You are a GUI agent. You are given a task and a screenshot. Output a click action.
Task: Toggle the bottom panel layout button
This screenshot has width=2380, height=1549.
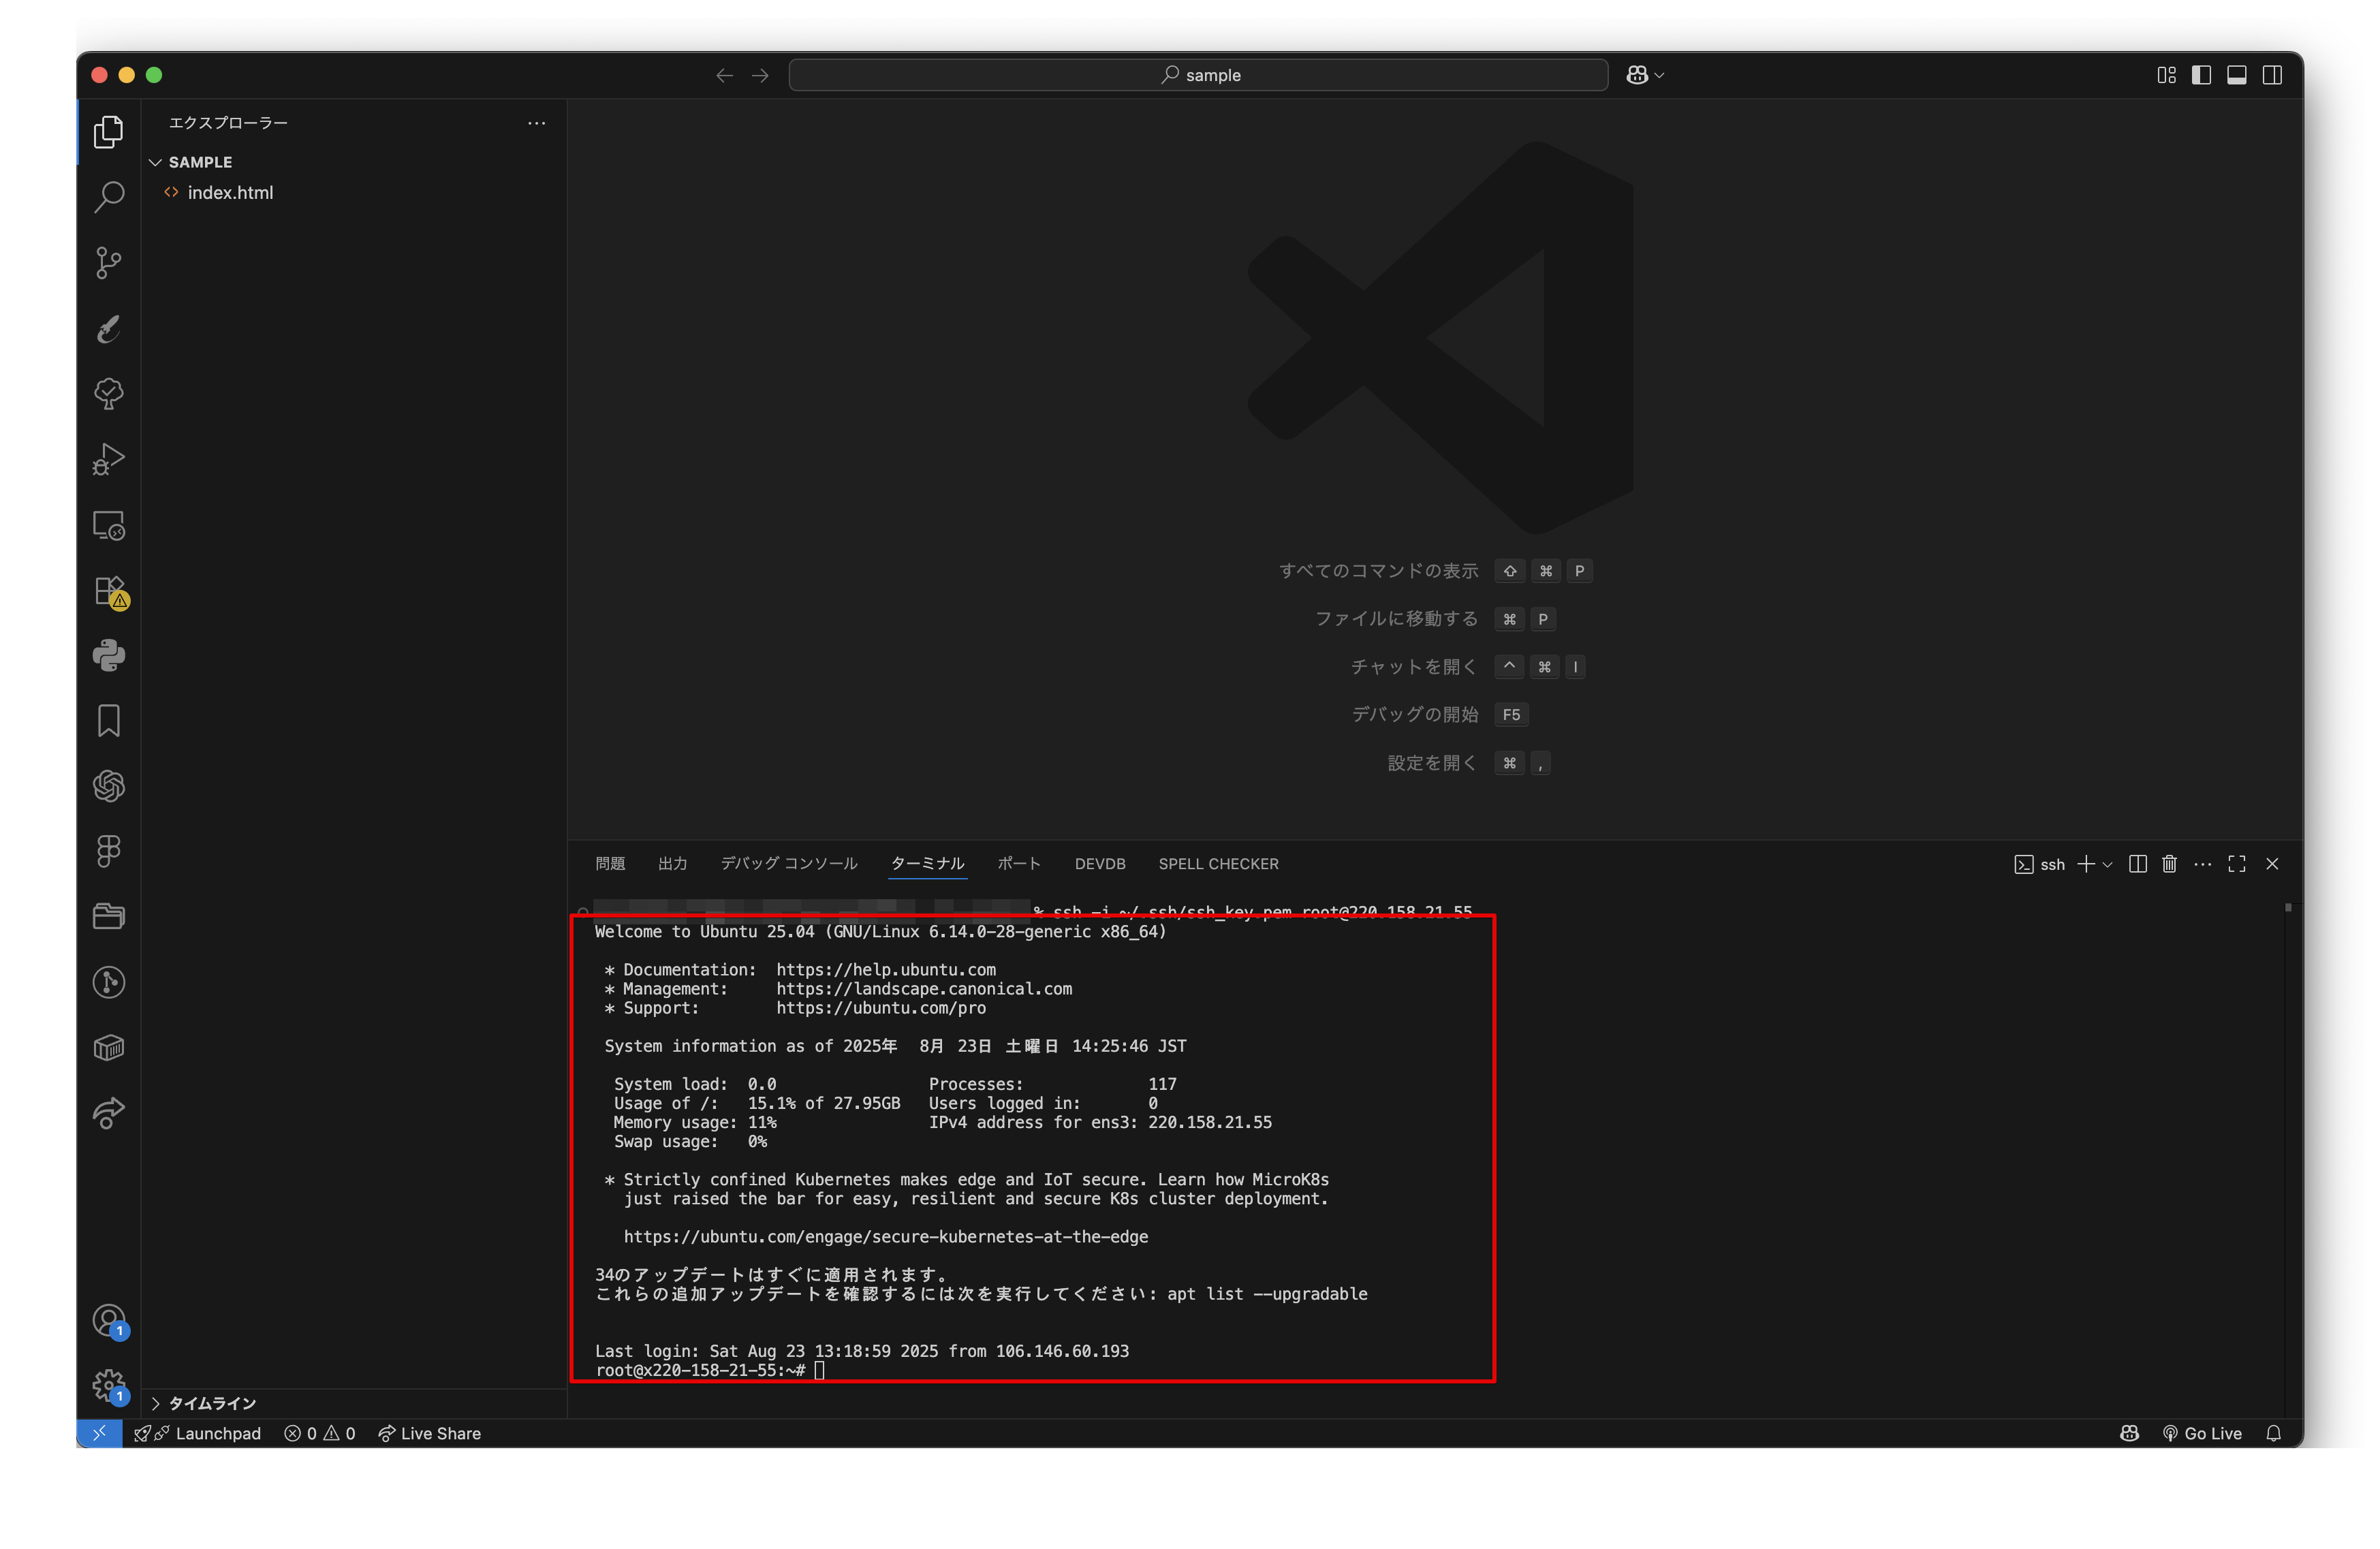point(2236,75)
